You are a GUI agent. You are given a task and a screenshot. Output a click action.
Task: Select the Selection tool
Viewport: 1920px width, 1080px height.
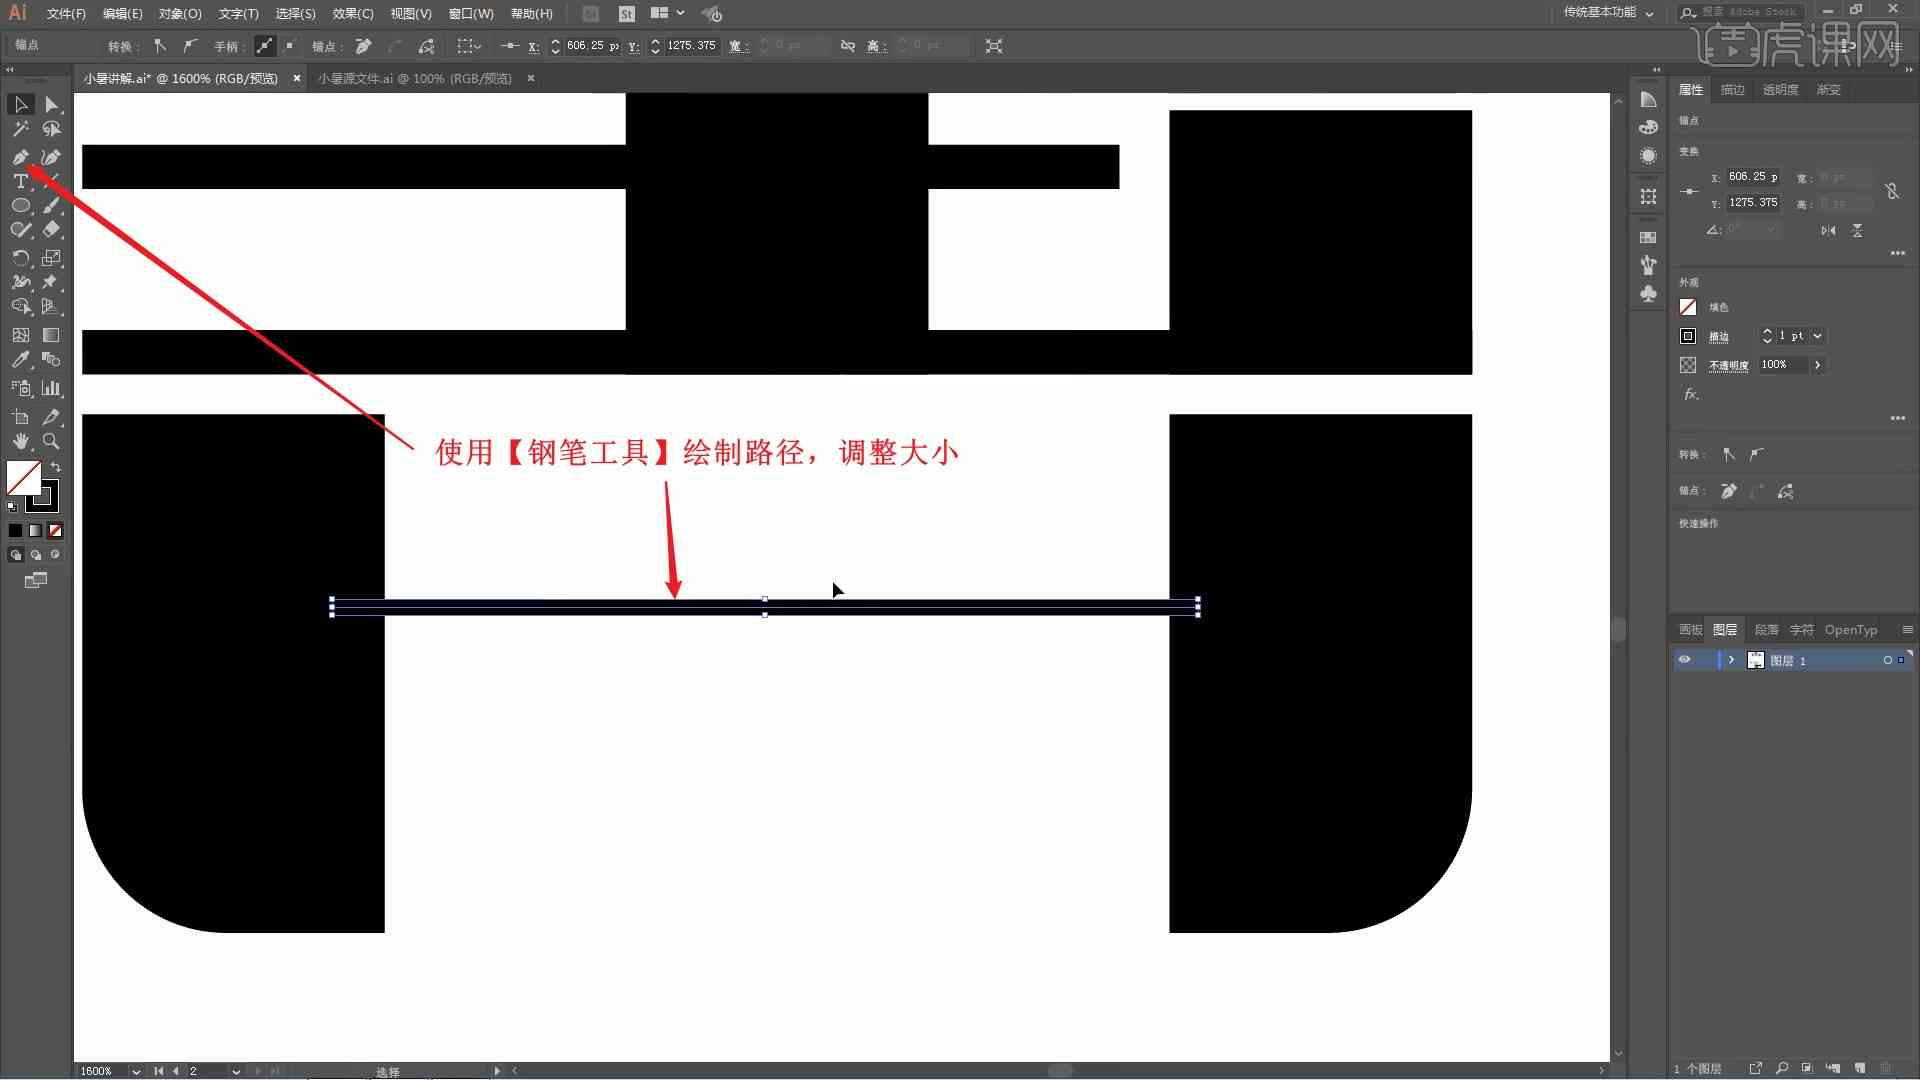(18, 103)
